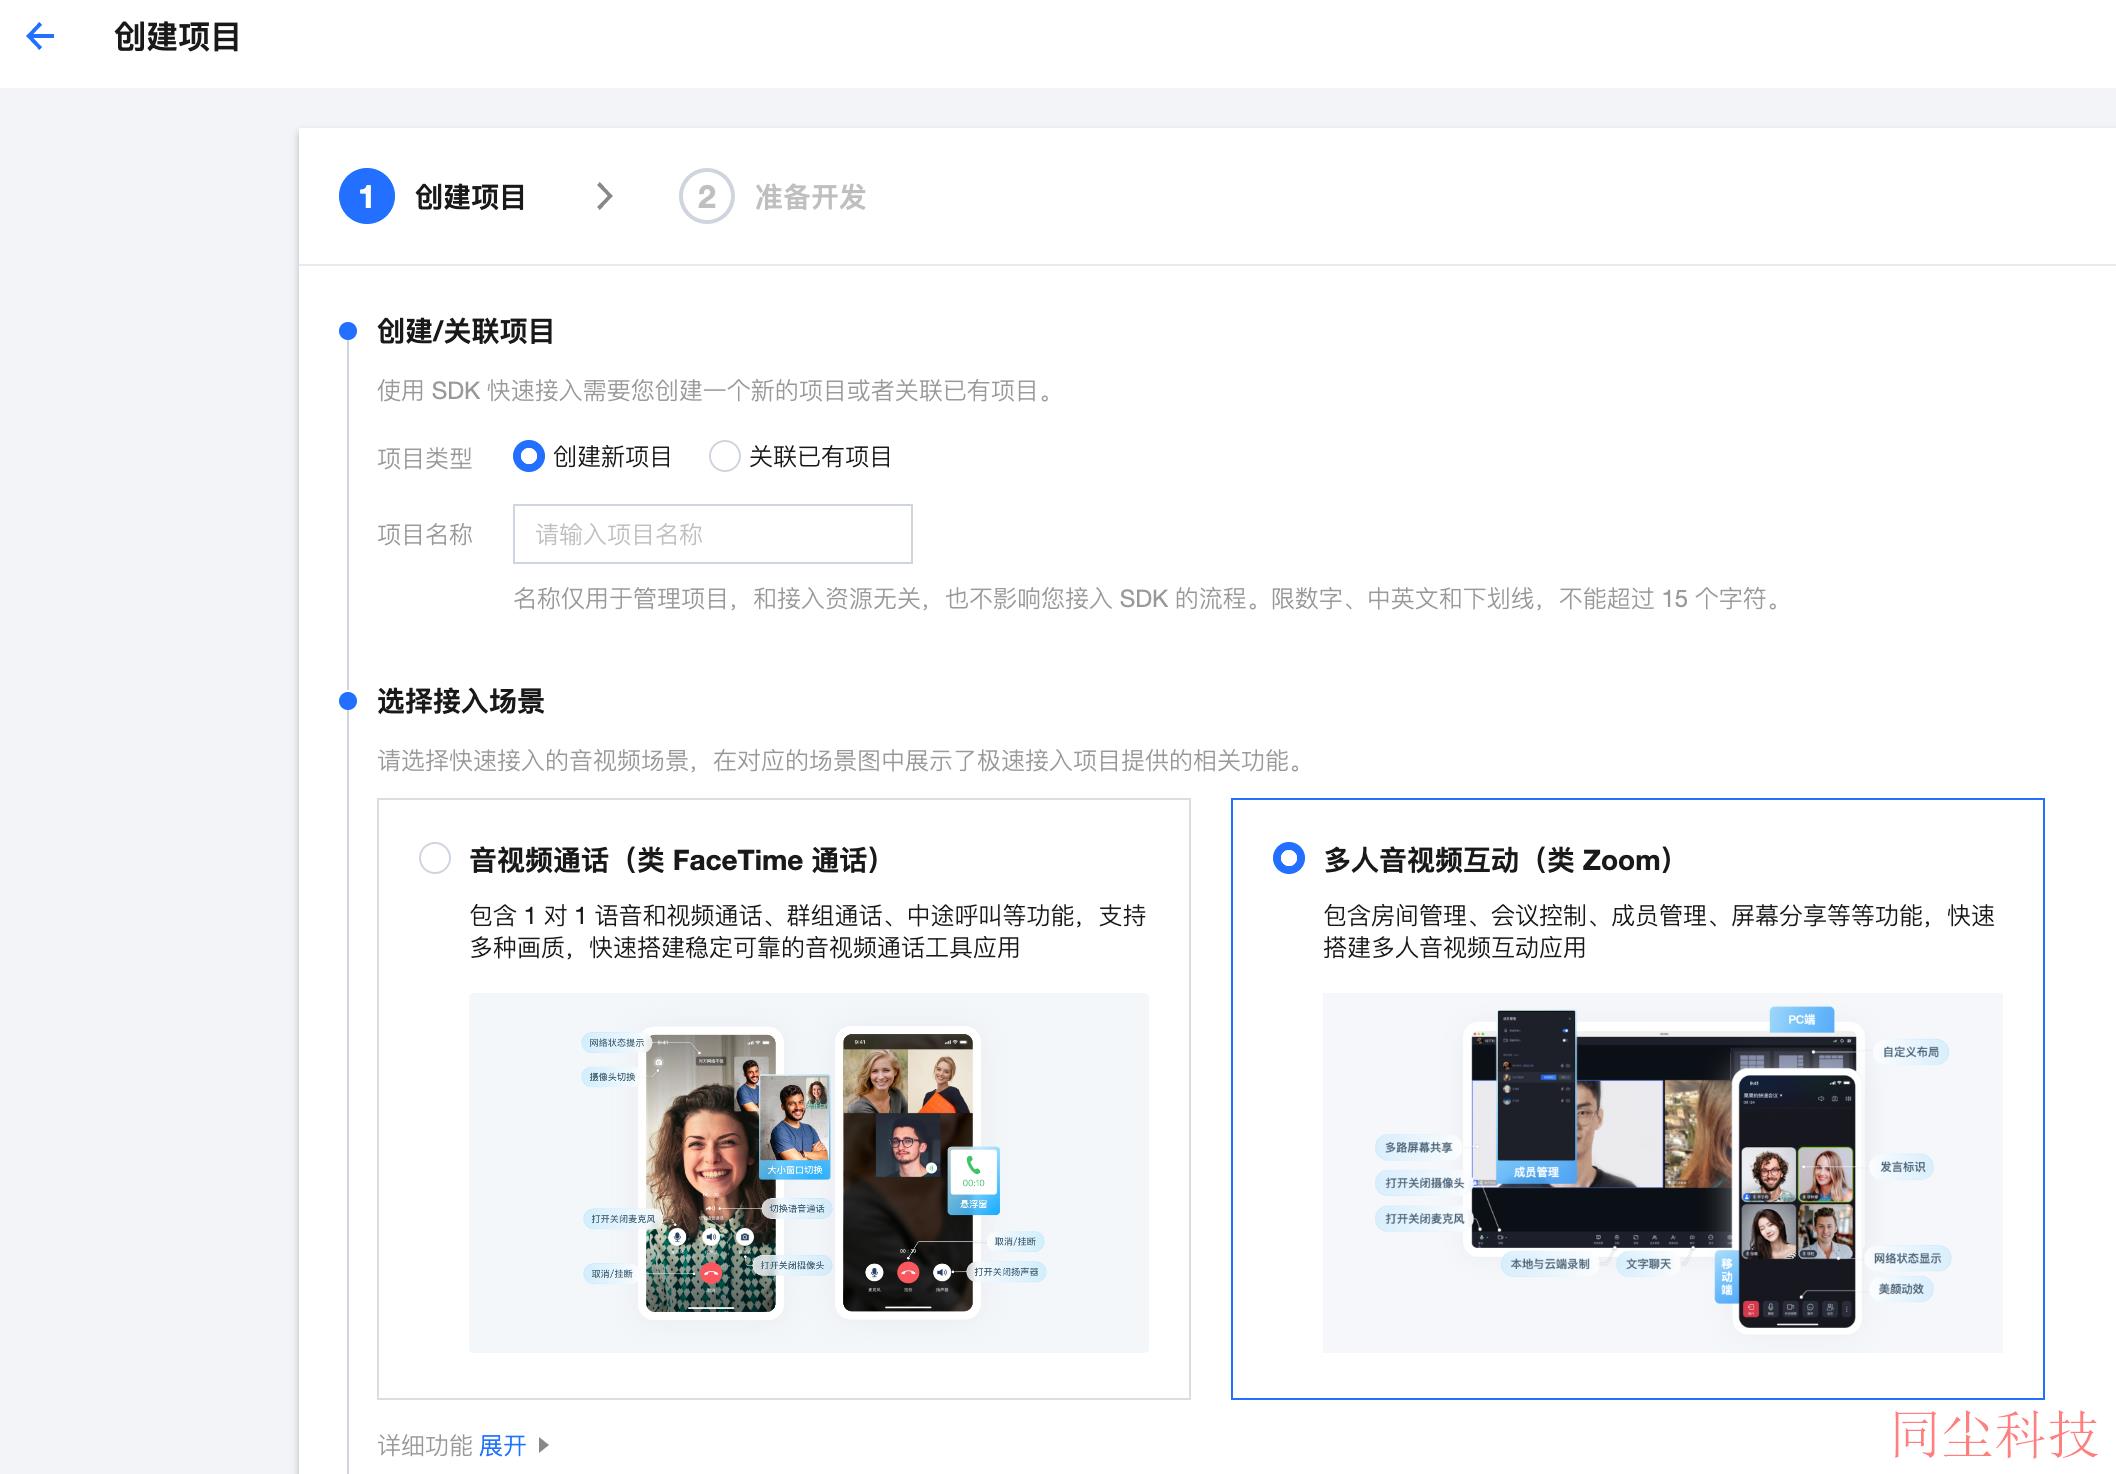
Task: Click the SDK 快速接入 description sentence
Action: 718,391
